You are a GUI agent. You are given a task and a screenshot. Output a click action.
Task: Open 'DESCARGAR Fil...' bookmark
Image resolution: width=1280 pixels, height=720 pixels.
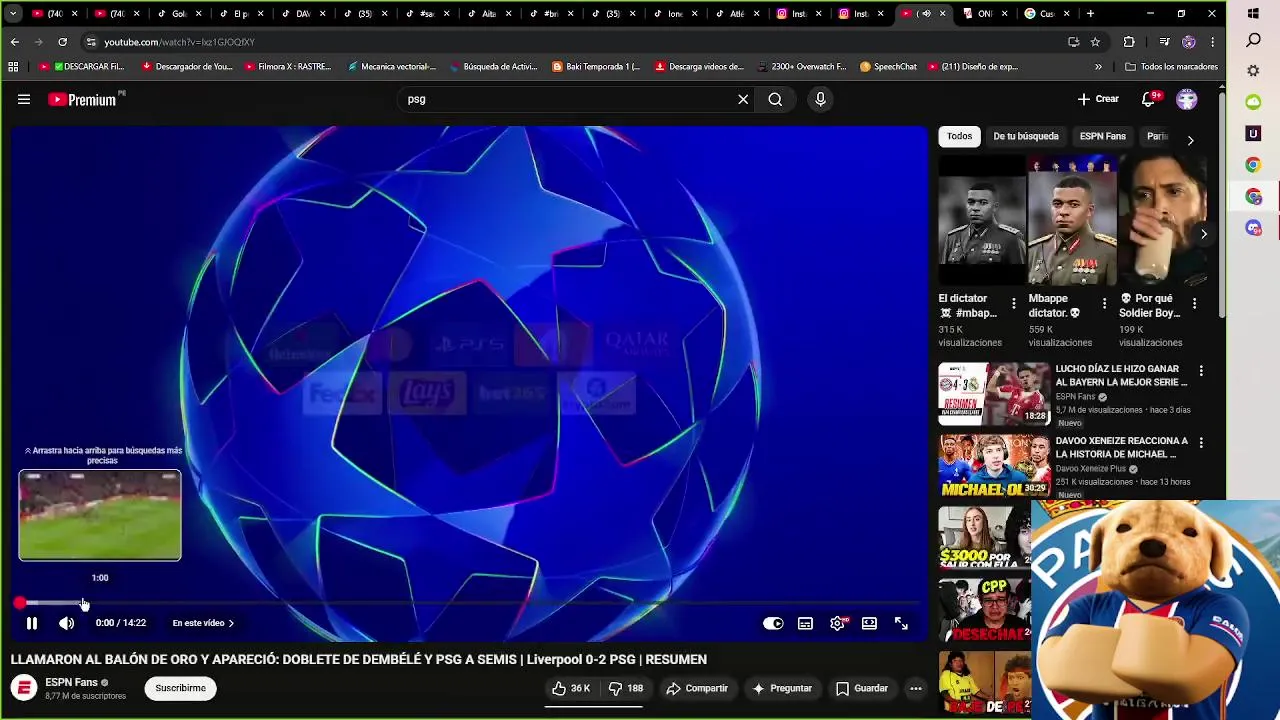[82, 66]
